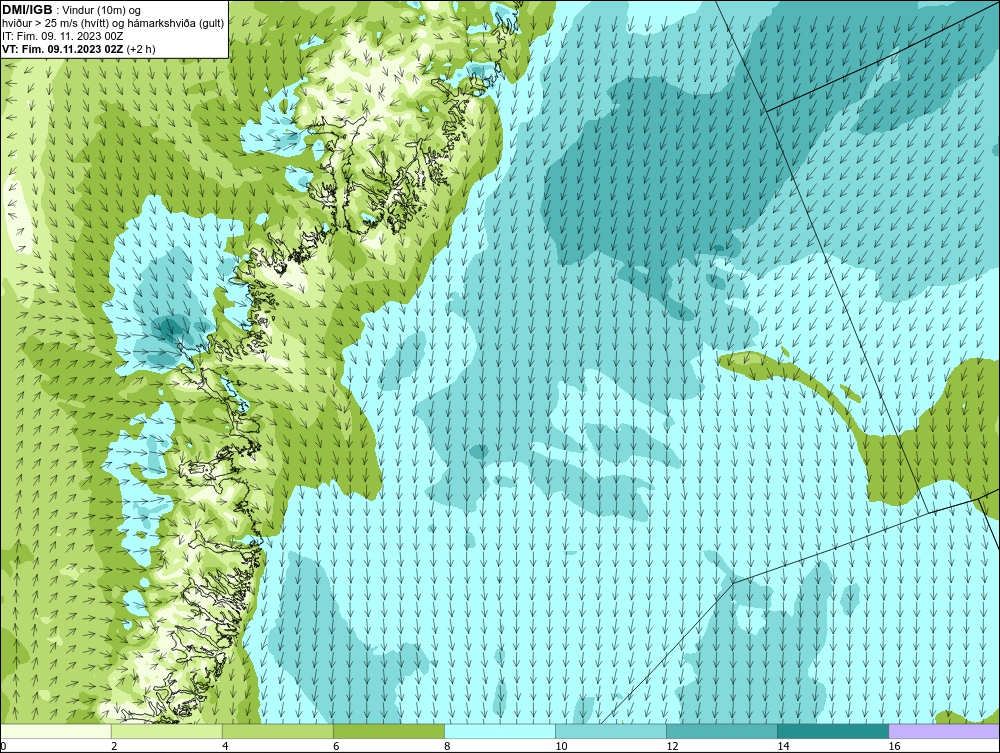1000x753 pixels.
Task: Click the 0–2 m/s legend color swatch
Action: coord(56,731)
